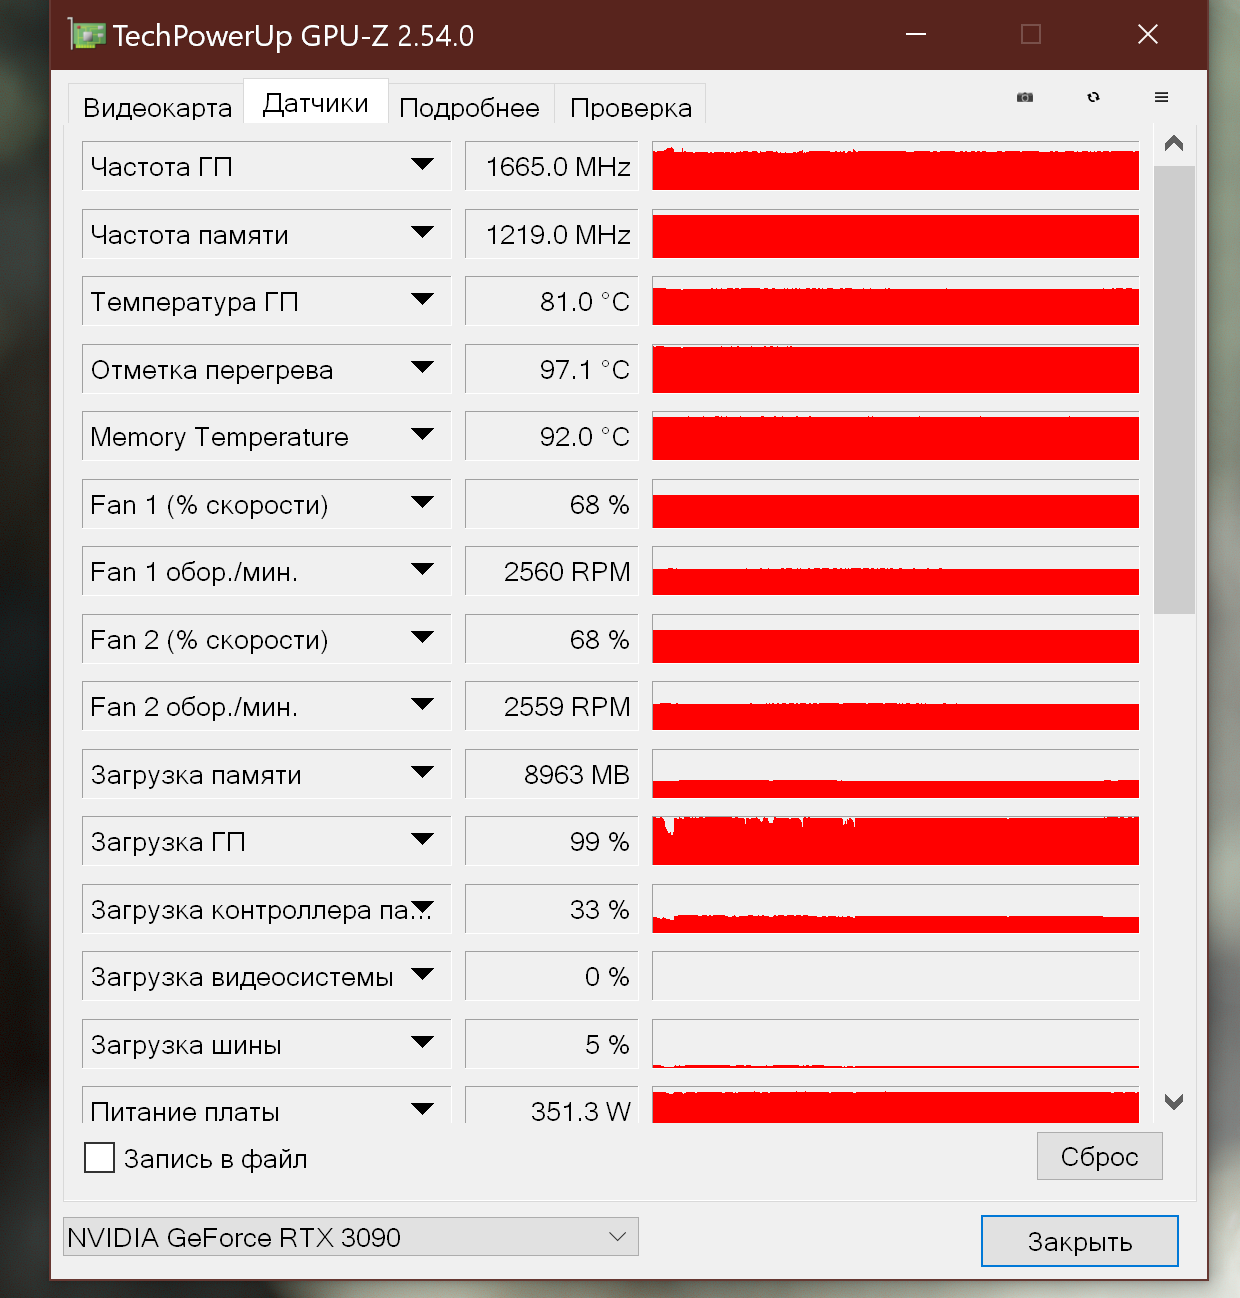Open the 'Загрузка ГП' sensor dropdown

click(422, 840)
